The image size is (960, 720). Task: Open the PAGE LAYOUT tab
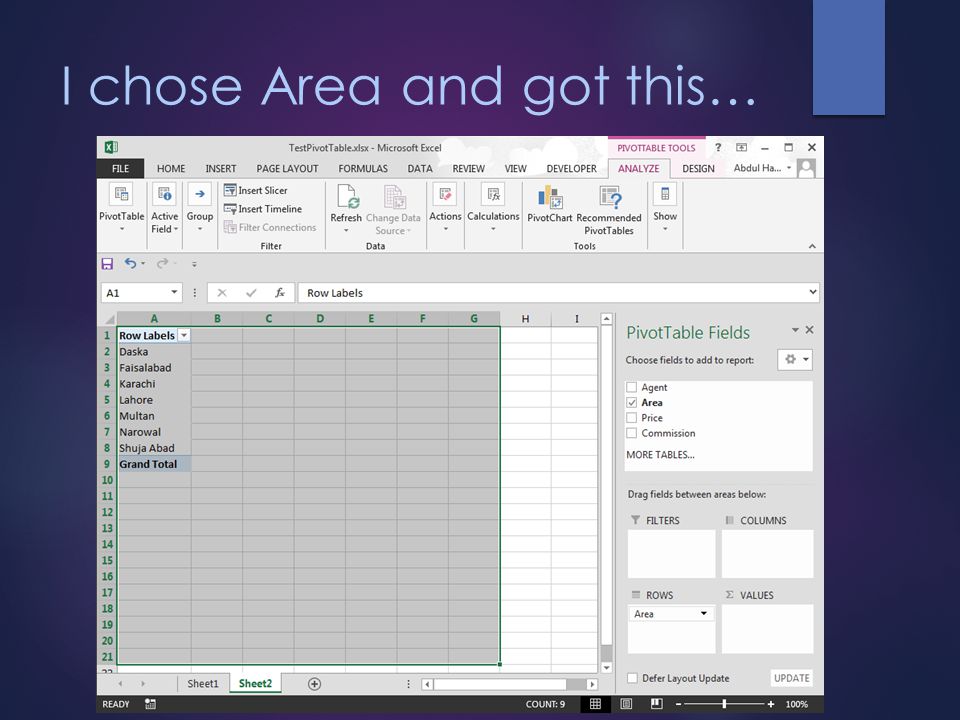coord(287,168)
